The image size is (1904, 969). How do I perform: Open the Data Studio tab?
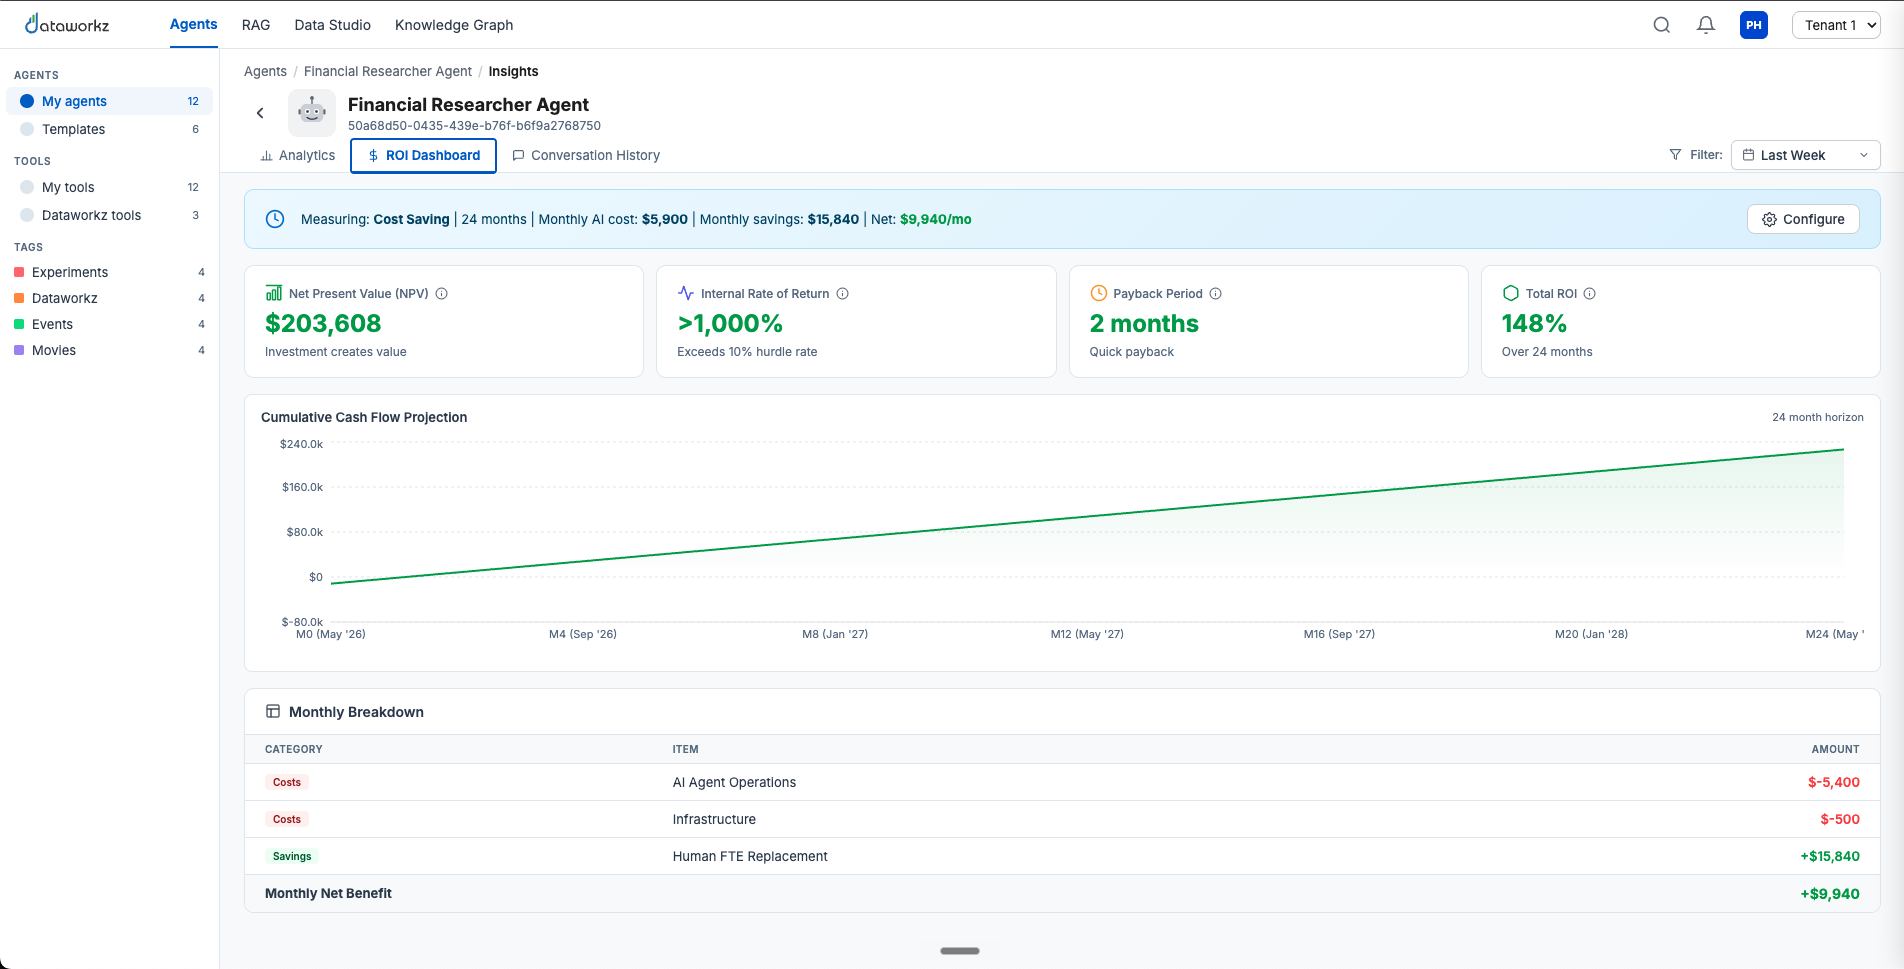pos(333,25)
